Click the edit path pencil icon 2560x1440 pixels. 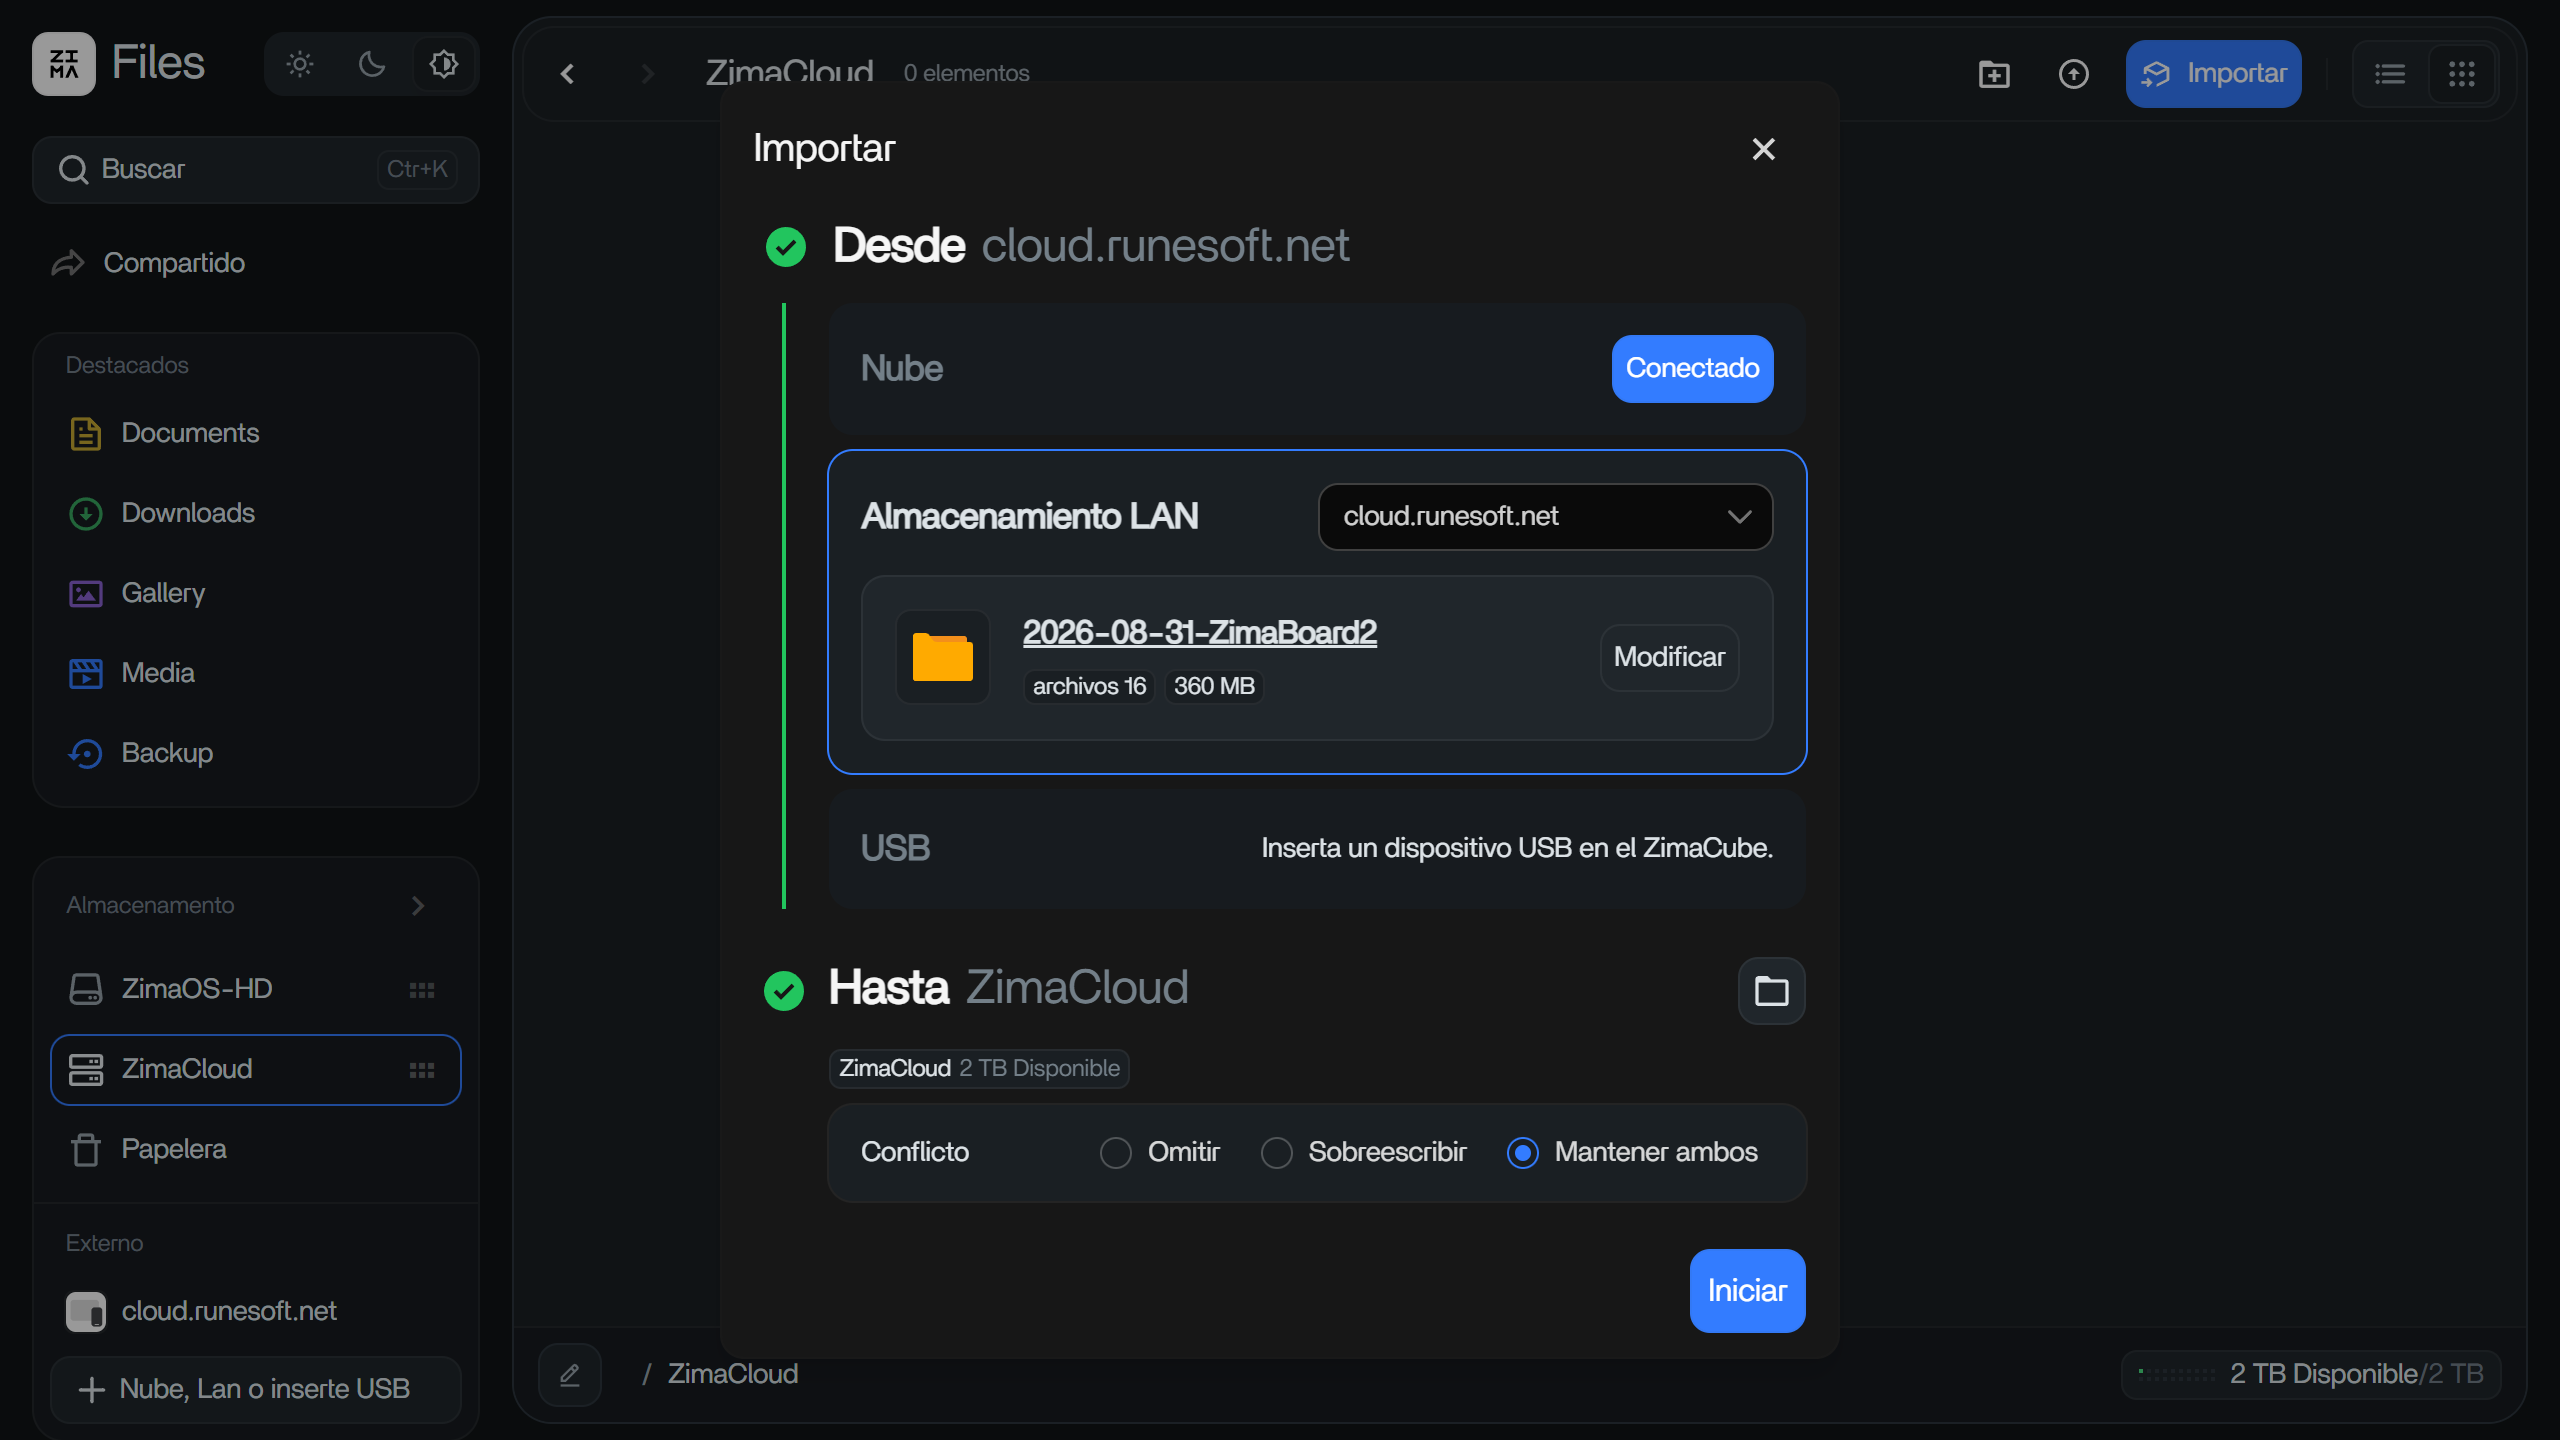click(x=570, y=1375)
